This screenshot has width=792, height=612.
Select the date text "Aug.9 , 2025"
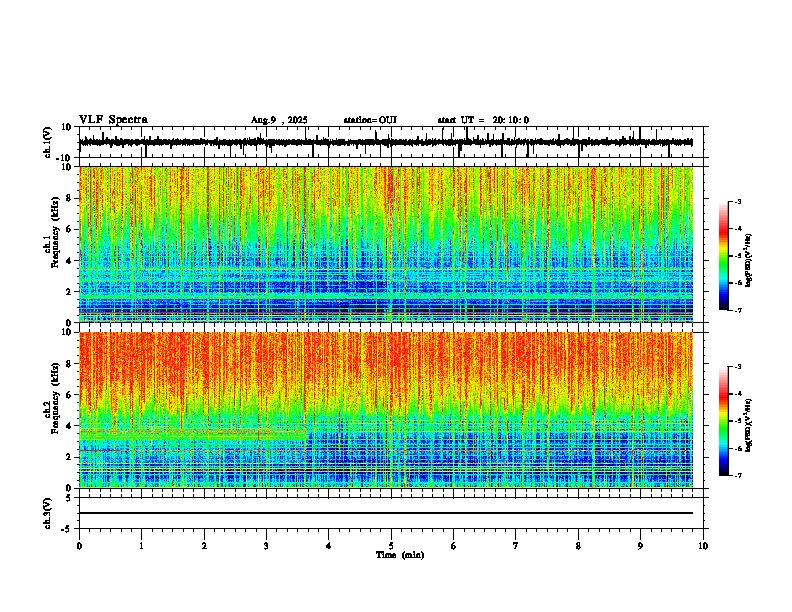[279, 120]
